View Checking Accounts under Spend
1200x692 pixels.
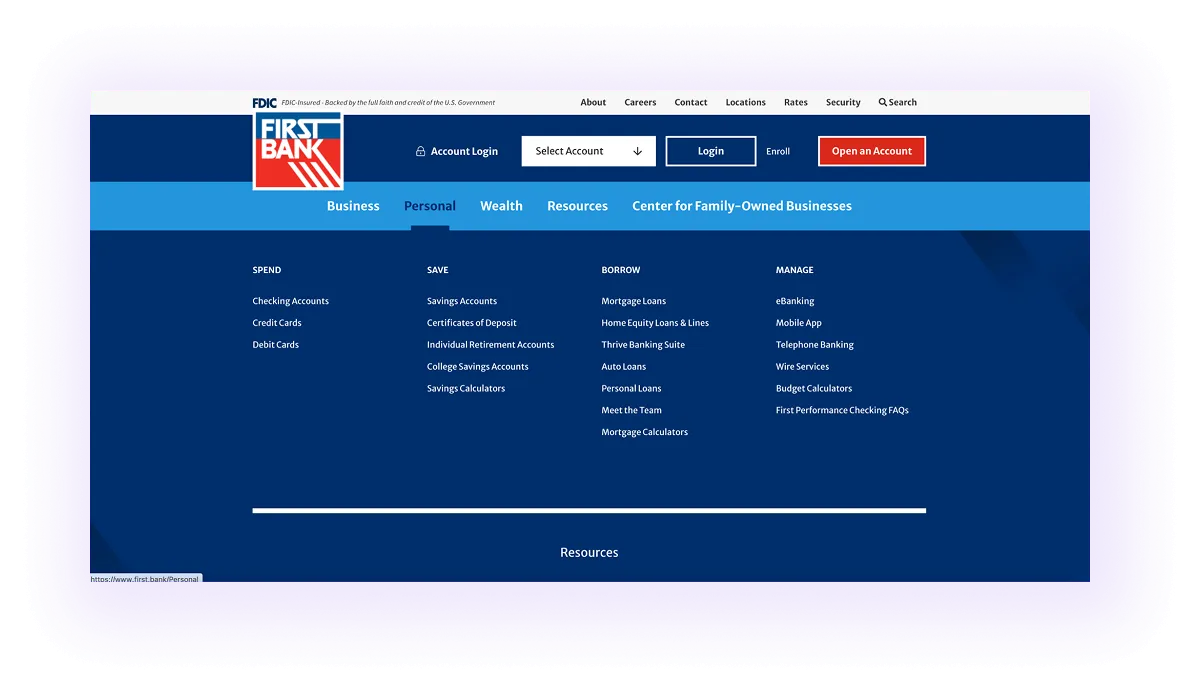(x=290, y=300)
